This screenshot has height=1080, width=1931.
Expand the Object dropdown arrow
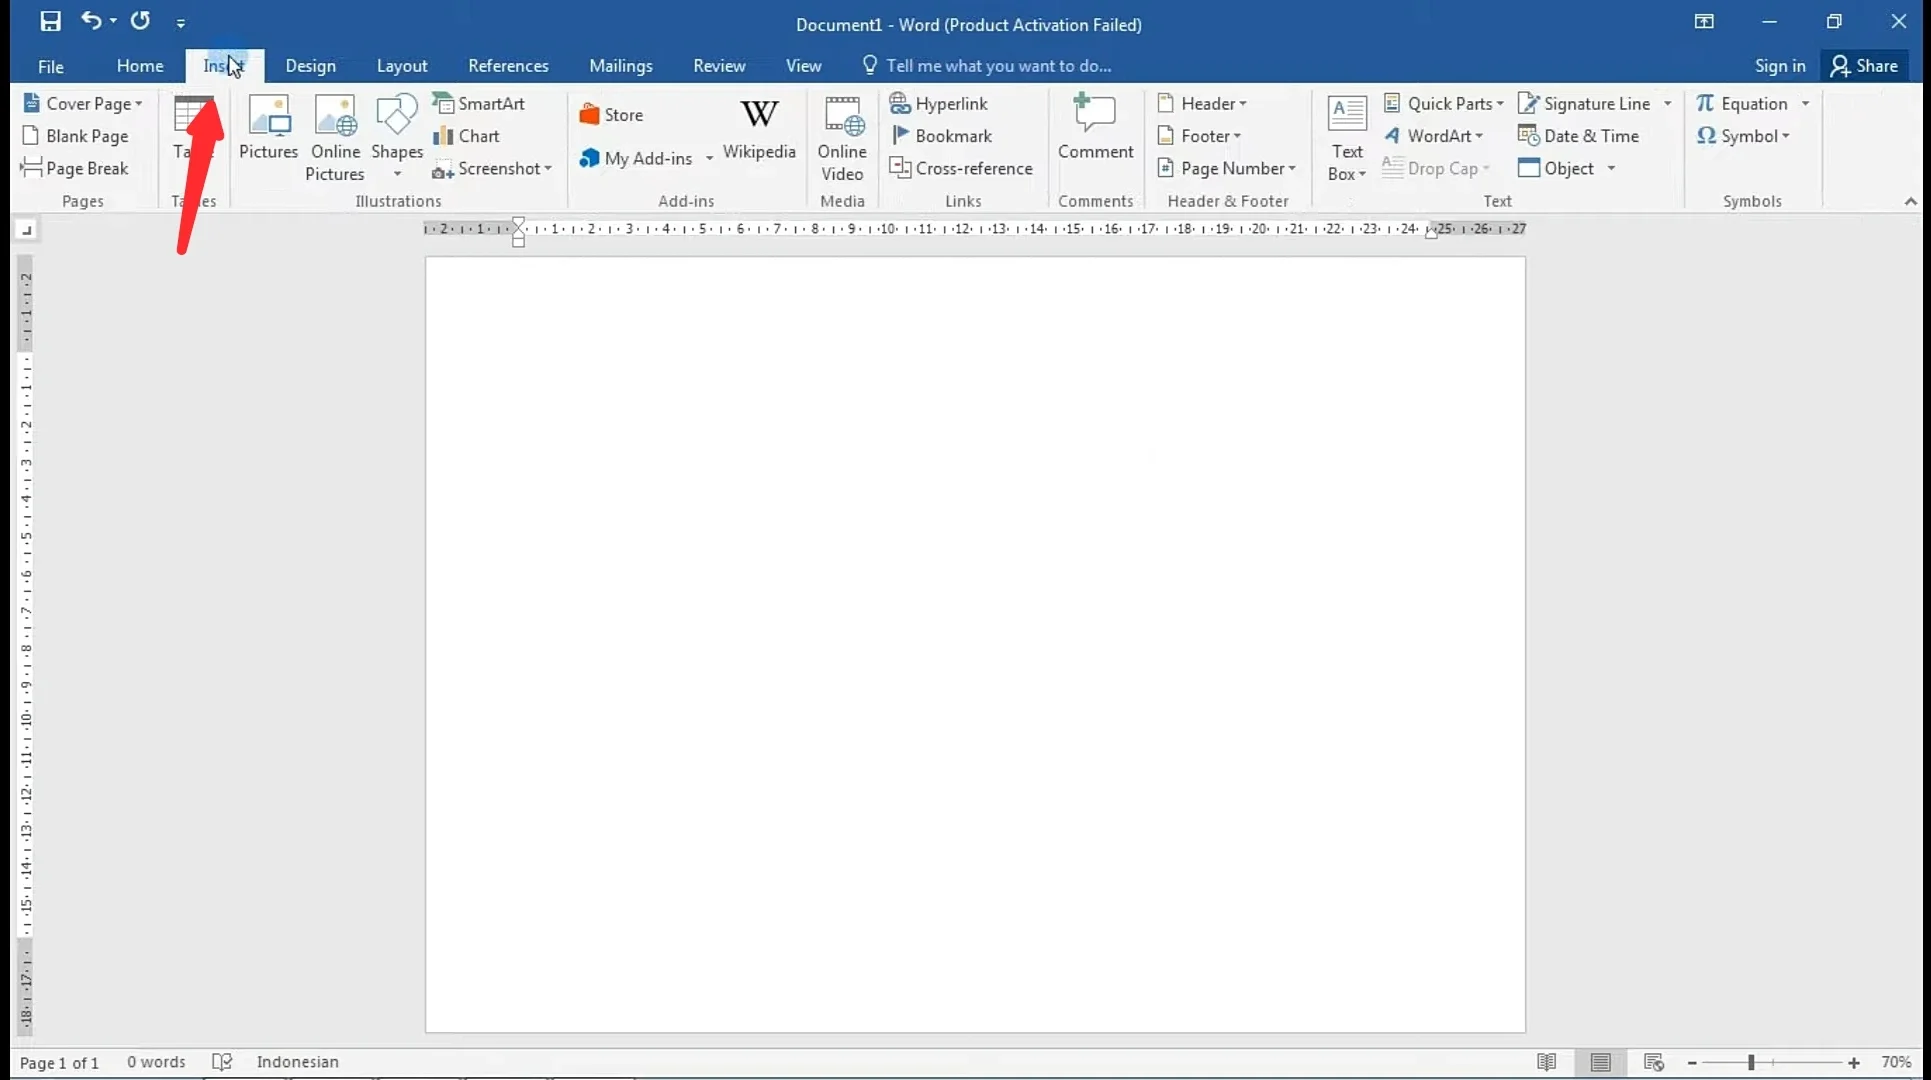click(x=1611, y=168)
